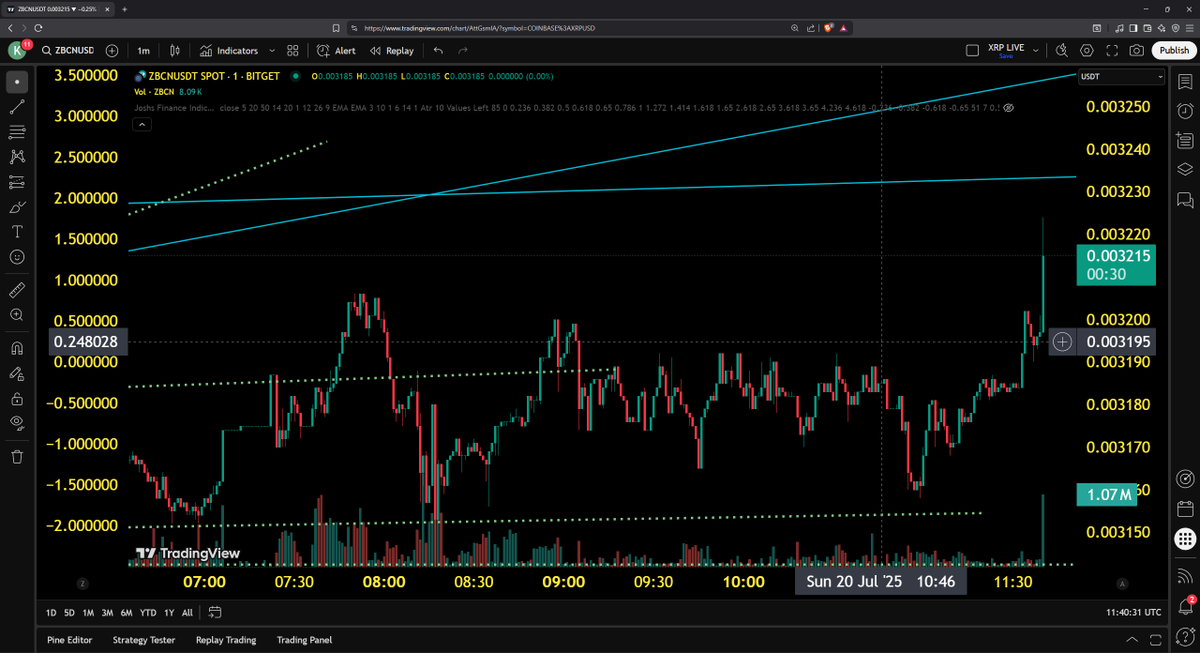
Task: Toggle hide all drawings eye icon
Action: 17,423
